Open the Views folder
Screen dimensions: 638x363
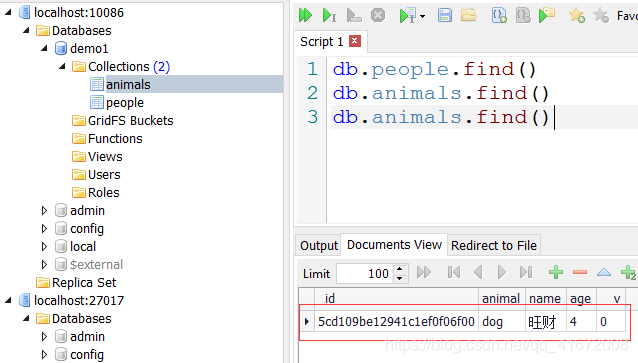[x=105, y=156]
